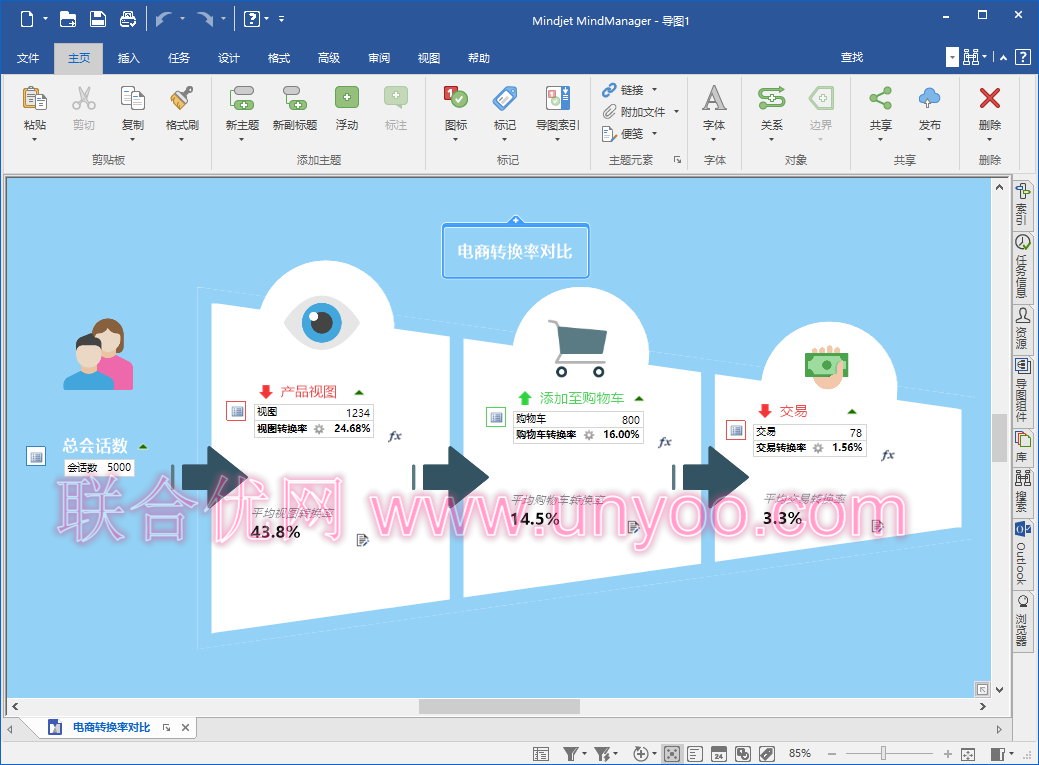Click the Undo arrow
Viewport: 1039px width, 765px height.
click(164, 19)
